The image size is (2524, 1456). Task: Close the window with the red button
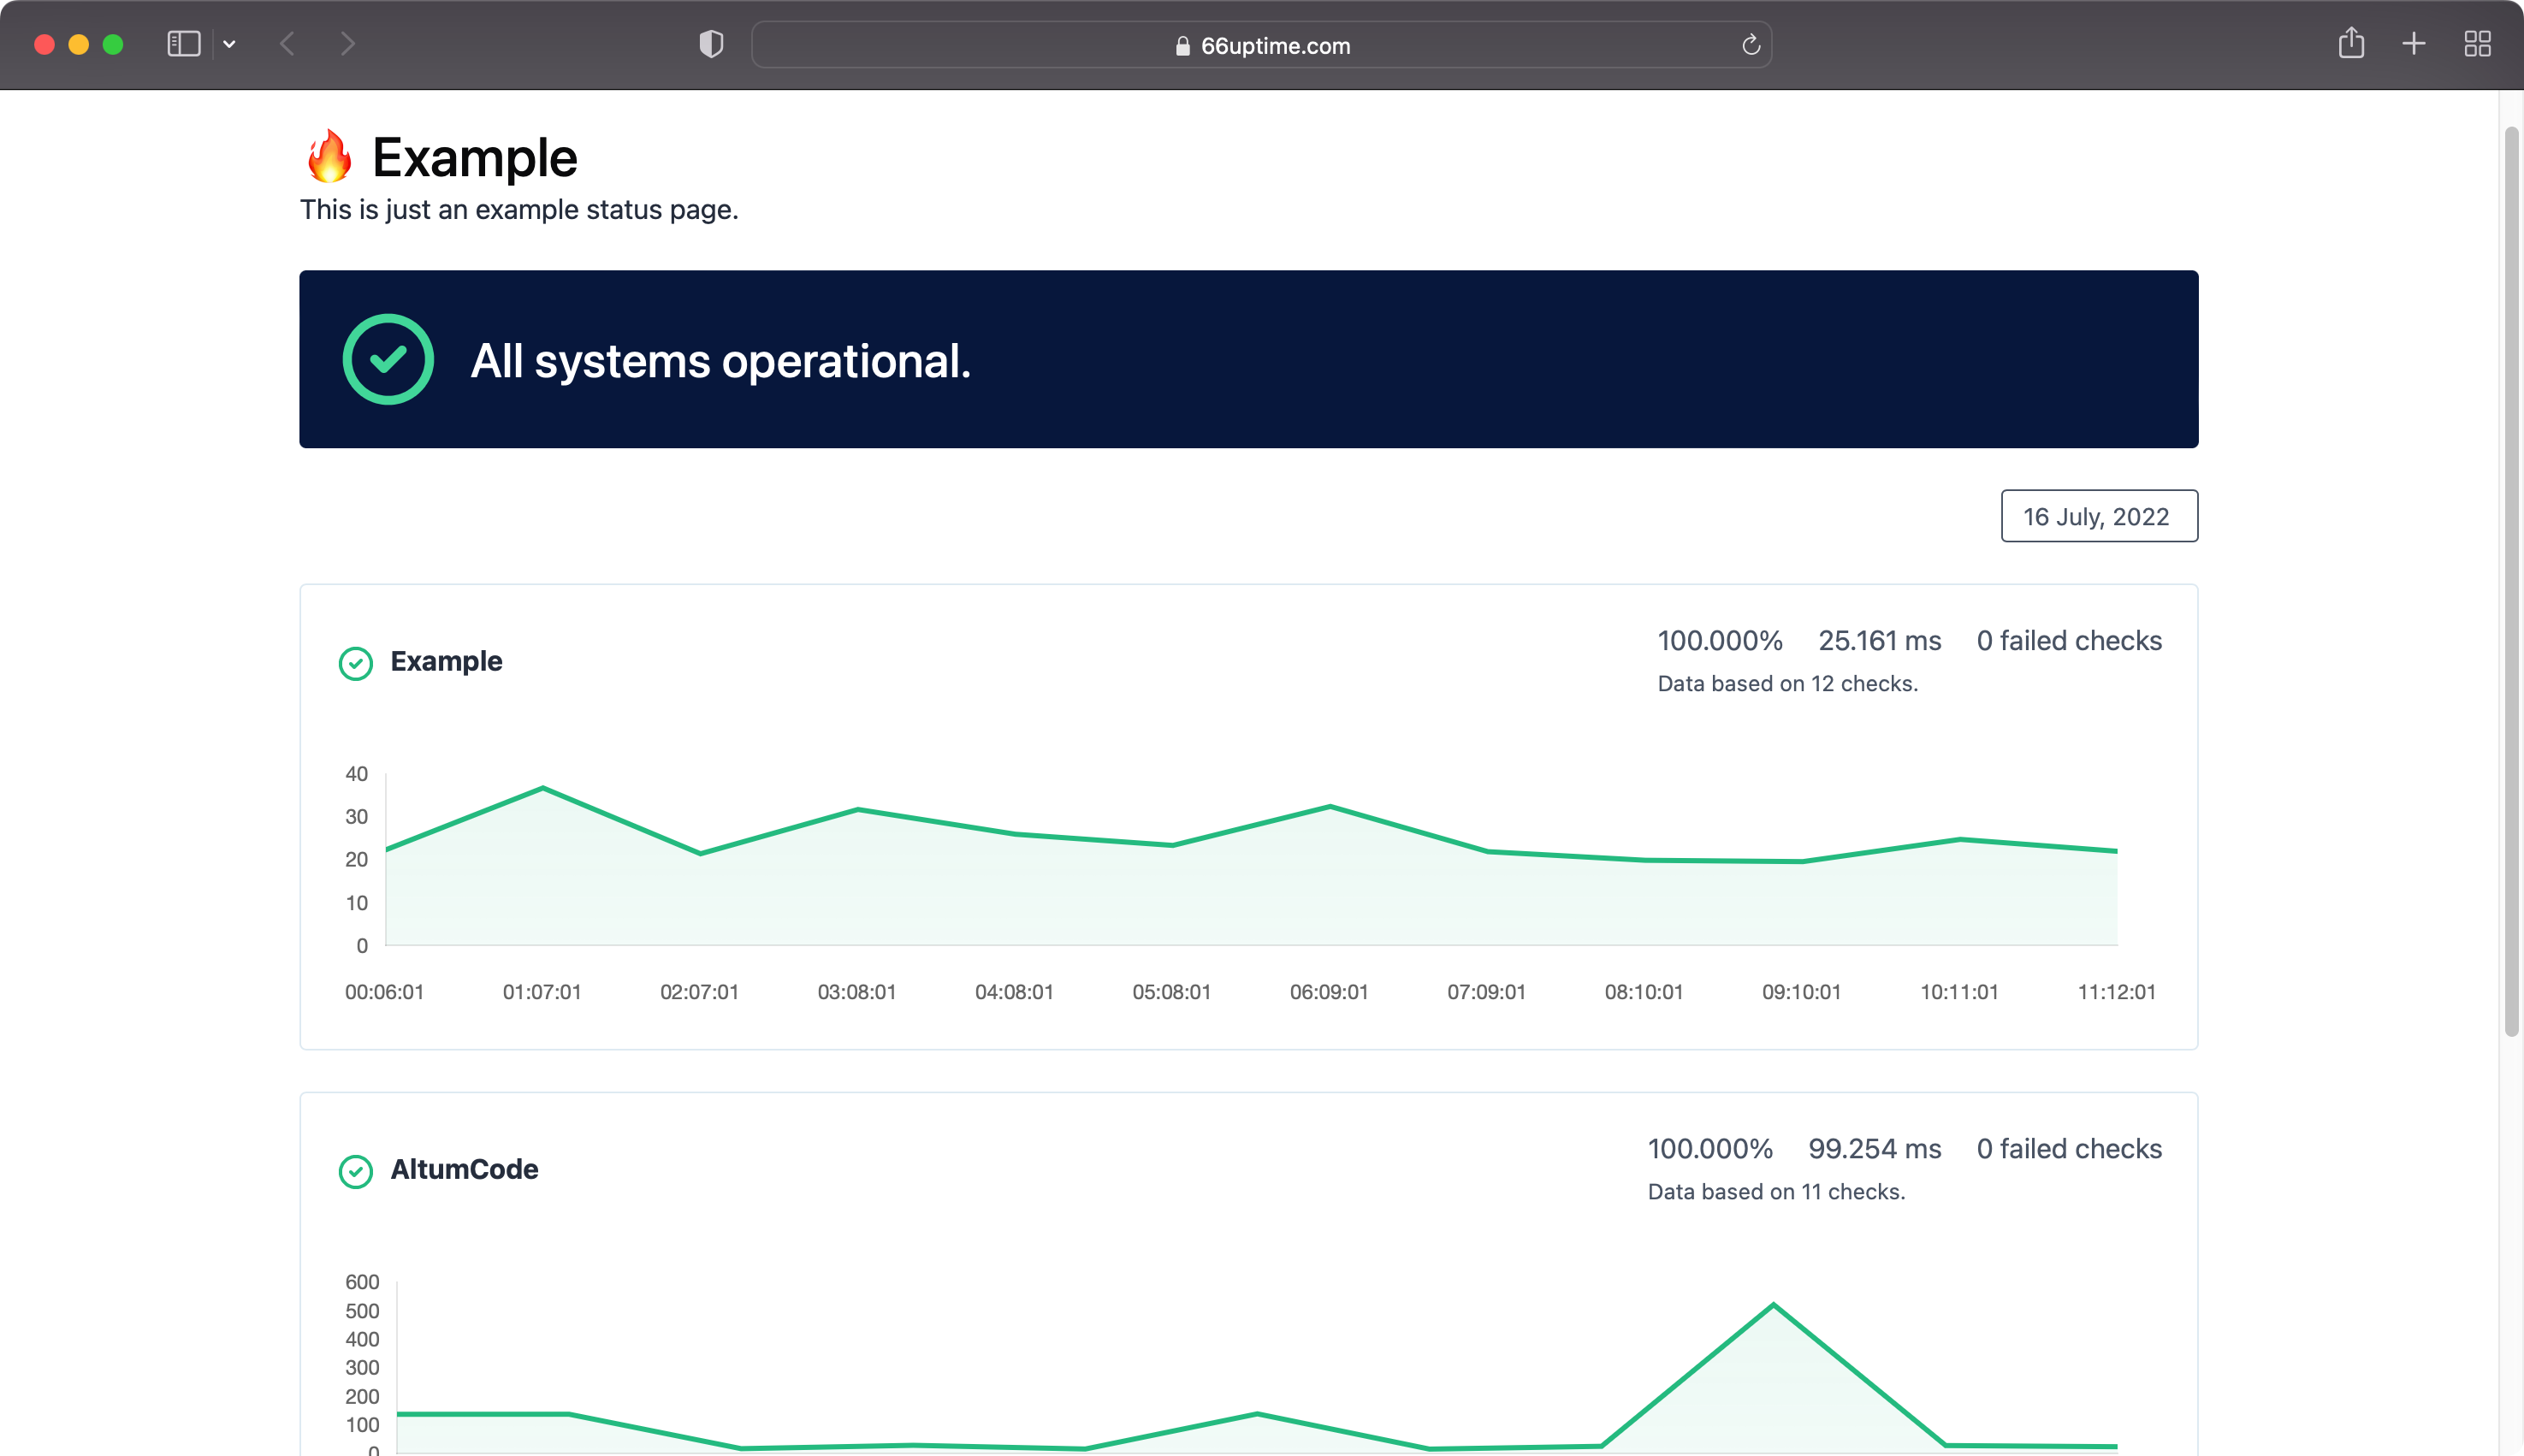click(x=44, y=44)
